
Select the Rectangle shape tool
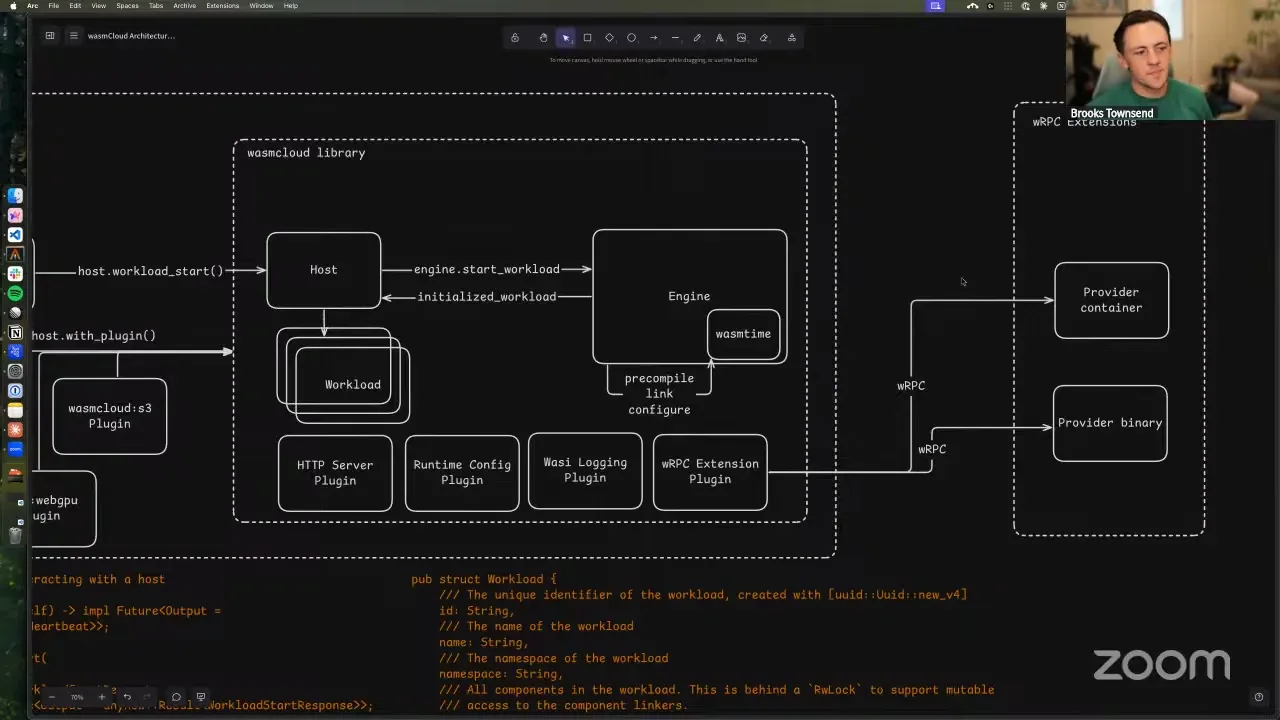pos(587,38)
